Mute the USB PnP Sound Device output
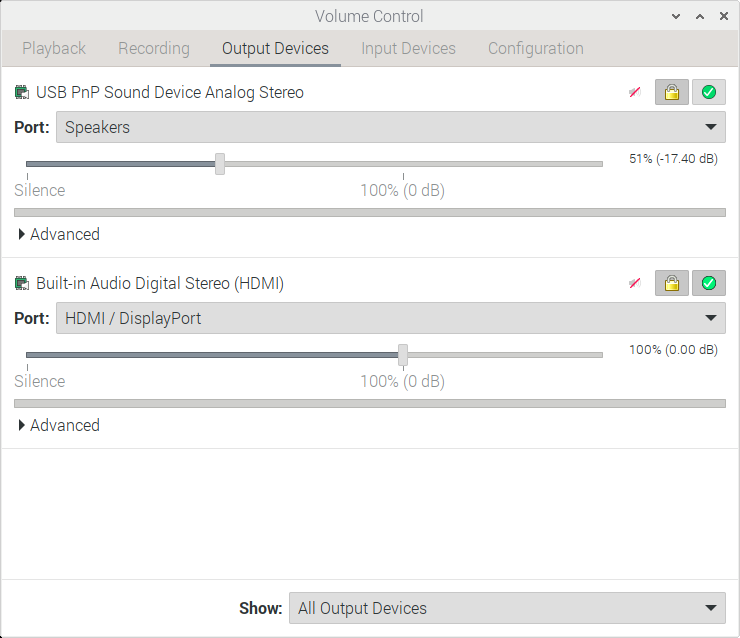Image resolution: width=740 pixels, height=638 pixels. (x=635, y=93)
